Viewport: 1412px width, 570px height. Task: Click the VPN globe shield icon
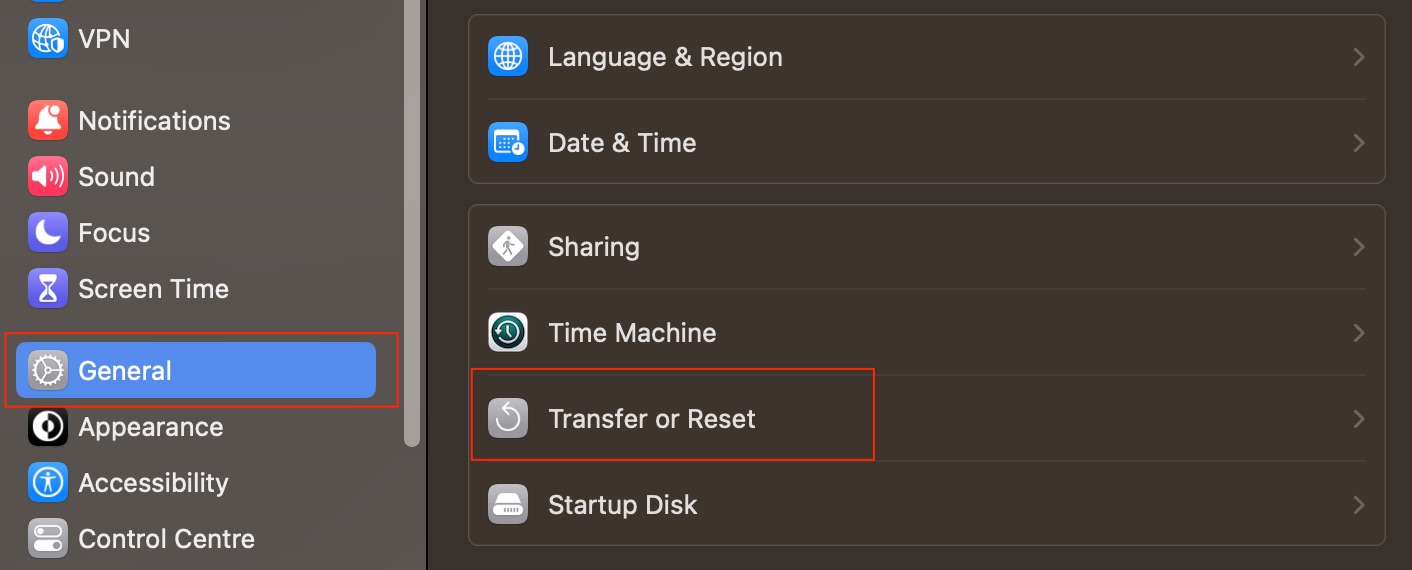pos(48,39)
